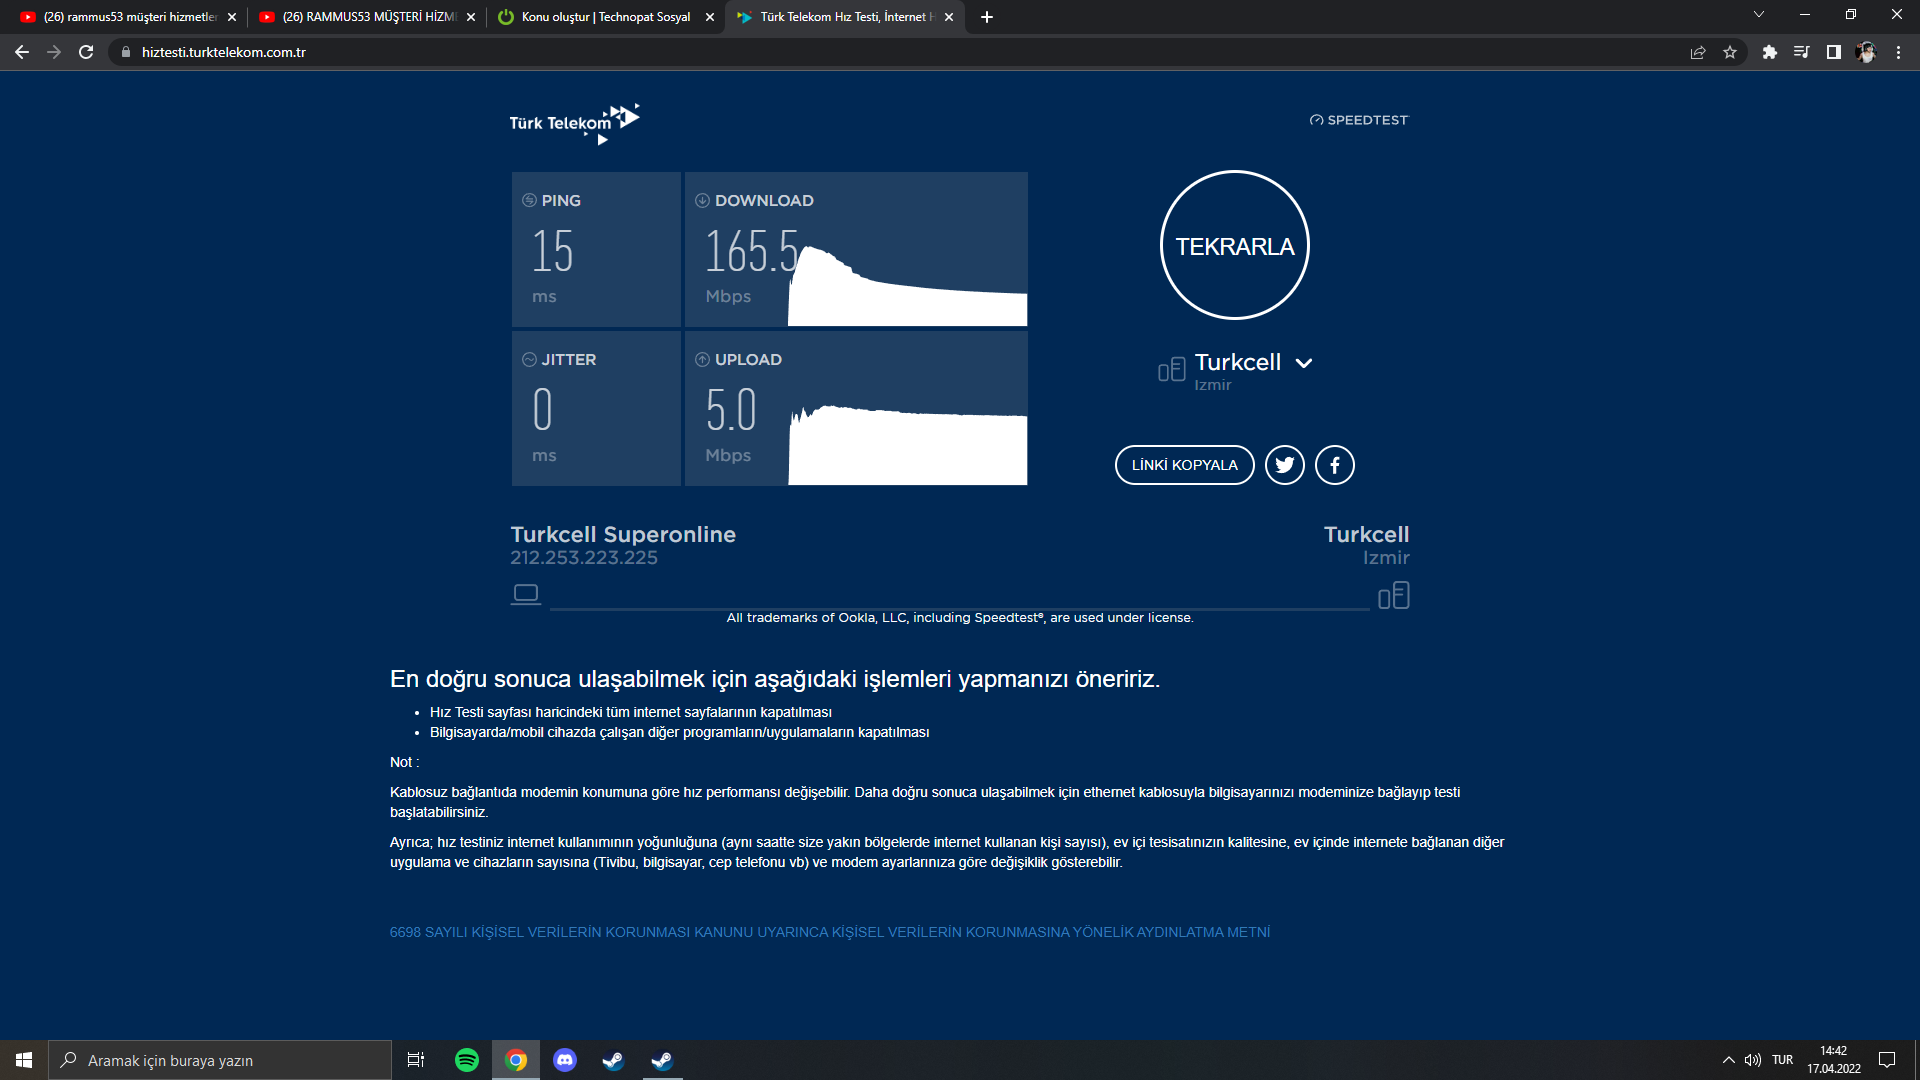Click the Turkcell Superonline provider name
The image size is (1920, 1080).
623,535
